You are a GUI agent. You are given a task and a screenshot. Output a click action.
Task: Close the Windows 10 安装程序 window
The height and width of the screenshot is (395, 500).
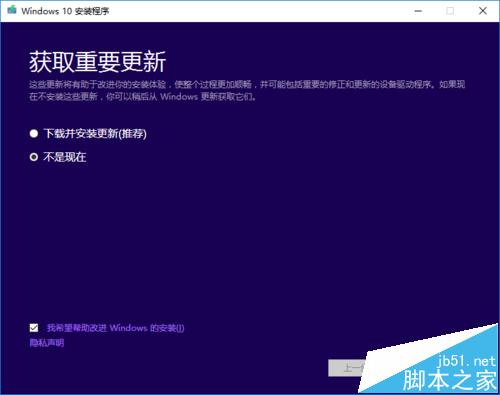click(x=483, y=11)
